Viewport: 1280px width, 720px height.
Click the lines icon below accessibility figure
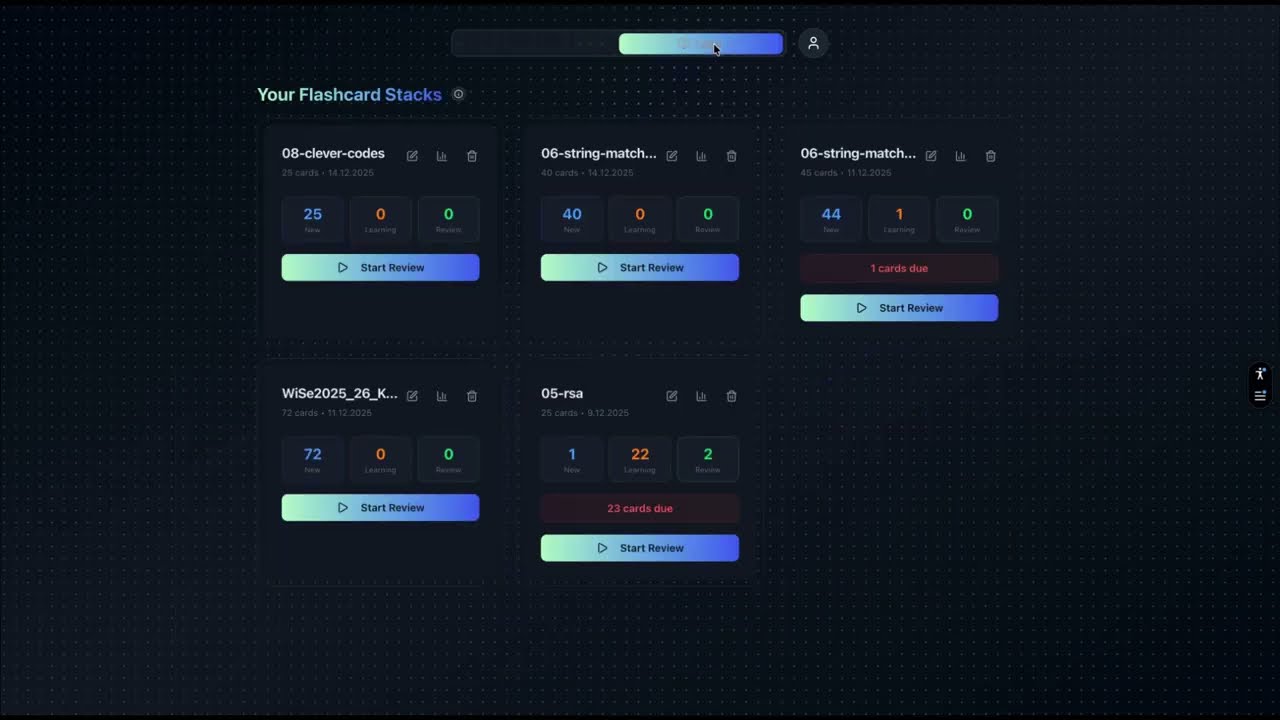pyautogui.click(x=1260, y=396)
